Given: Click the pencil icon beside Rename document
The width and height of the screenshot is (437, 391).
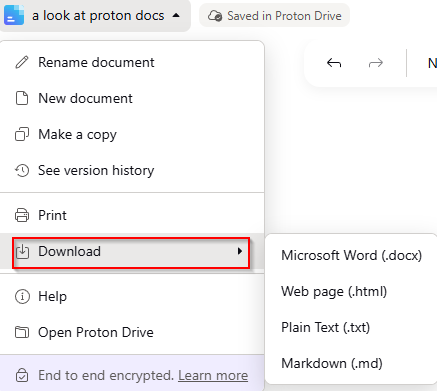Looking at the screenshot, I should pyautogui.click(x=22, y=62).
